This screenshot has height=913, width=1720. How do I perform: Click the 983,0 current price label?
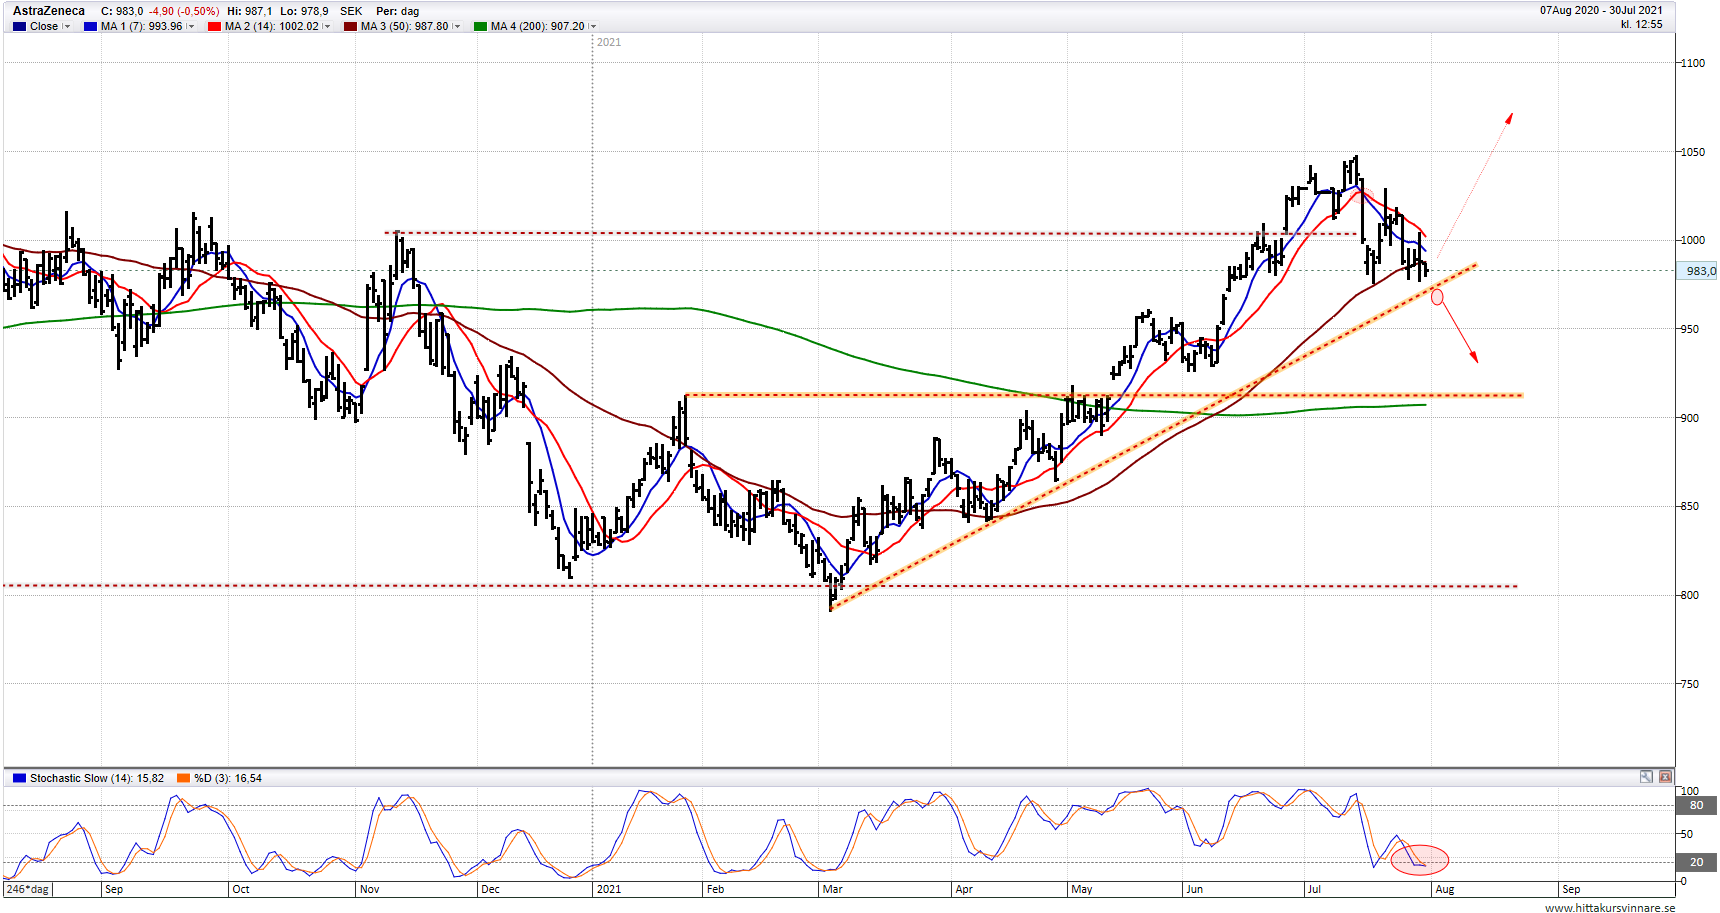click(1699, 271)
